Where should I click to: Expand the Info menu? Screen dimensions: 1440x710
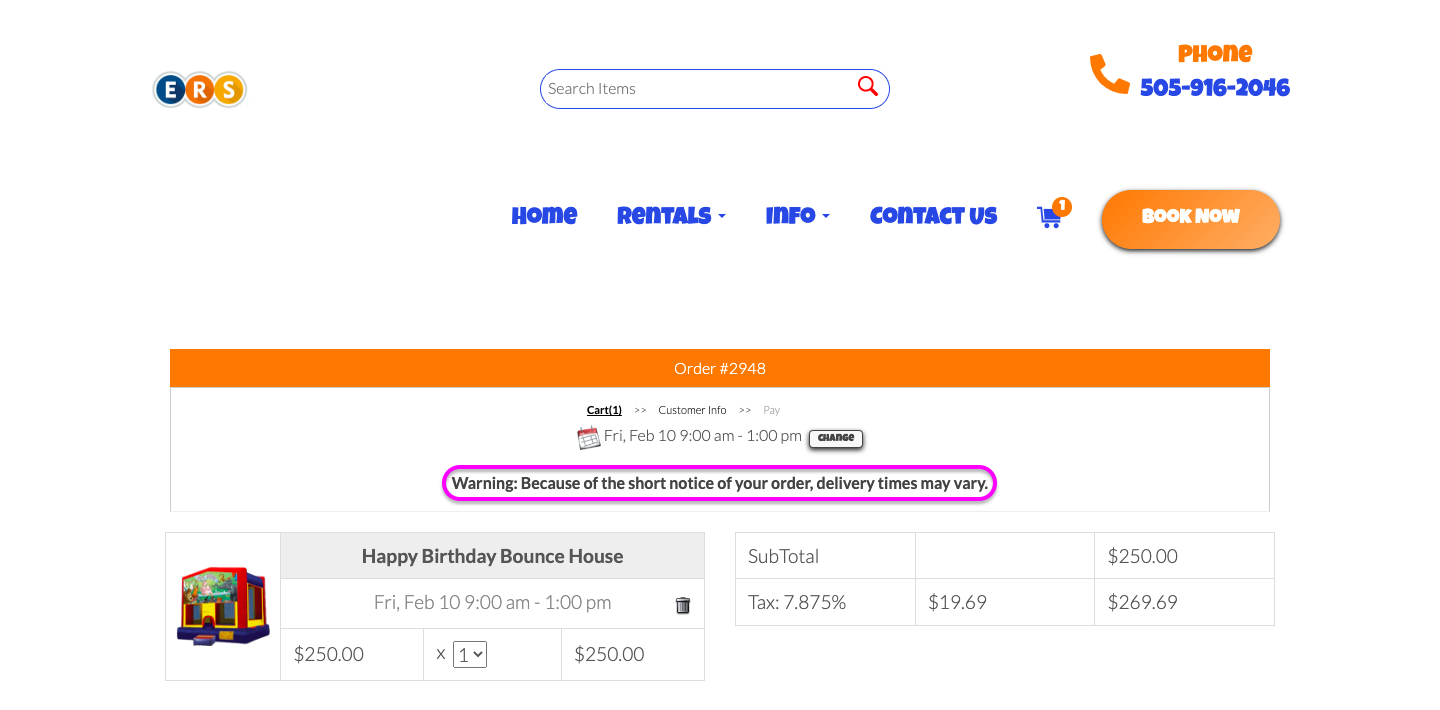pyautogui.click(x=797, y=216)
